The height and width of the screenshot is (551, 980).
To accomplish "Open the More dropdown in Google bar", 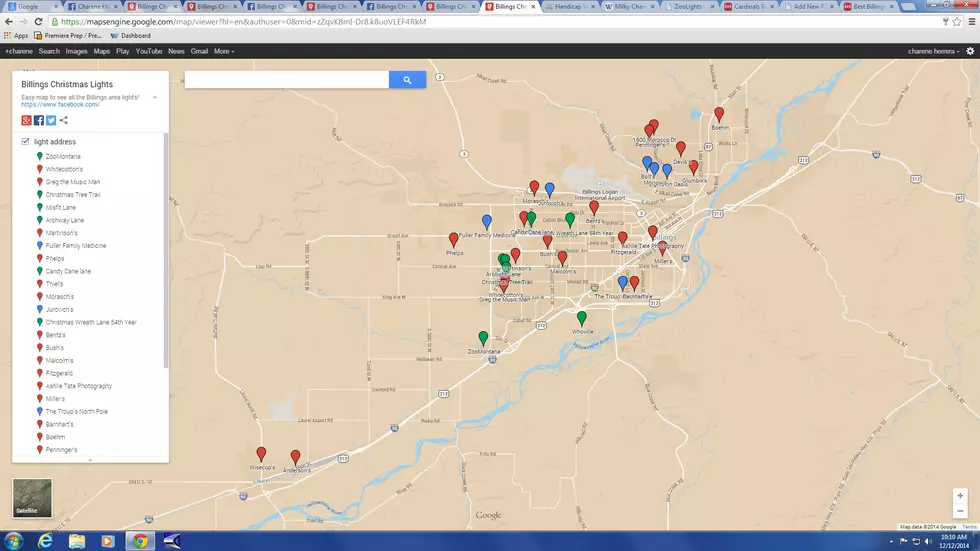I will pyautogui.click(x=224, y=51).
